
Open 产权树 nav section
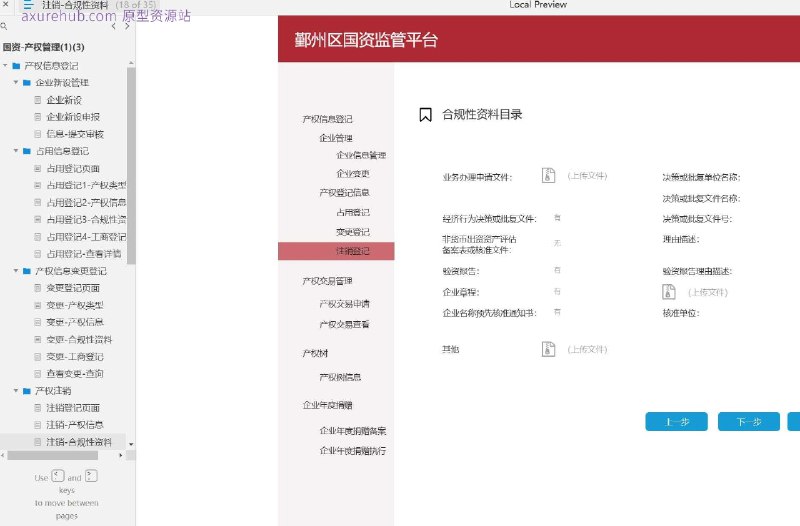coord(315,354)
